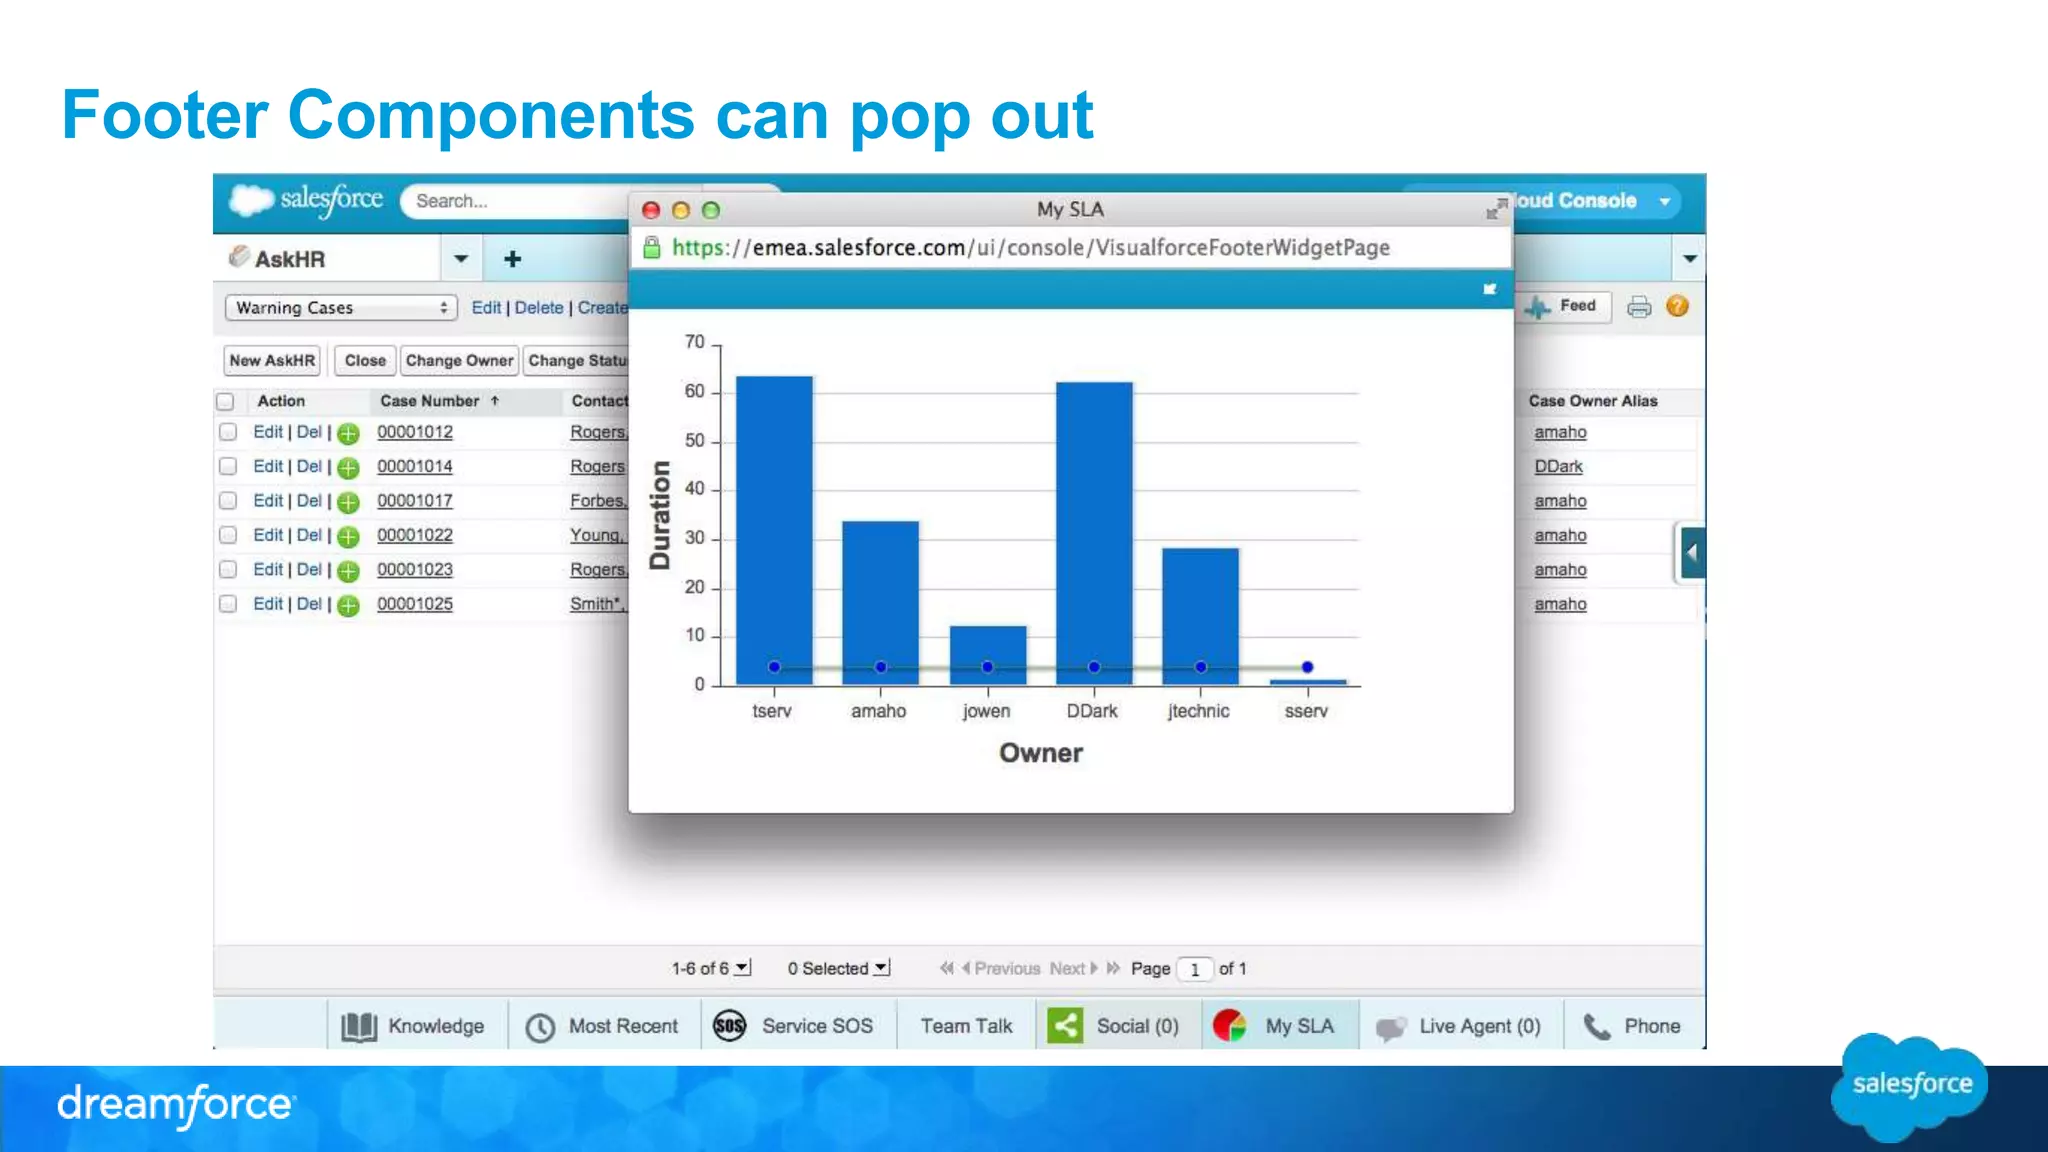
Task: Select checkbox for case 00001012
Action: (x=228, y=432)
